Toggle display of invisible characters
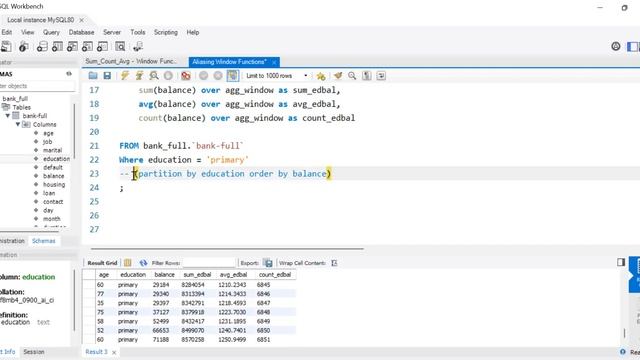This screenshot has width=640, height=360. coord(367,76)
